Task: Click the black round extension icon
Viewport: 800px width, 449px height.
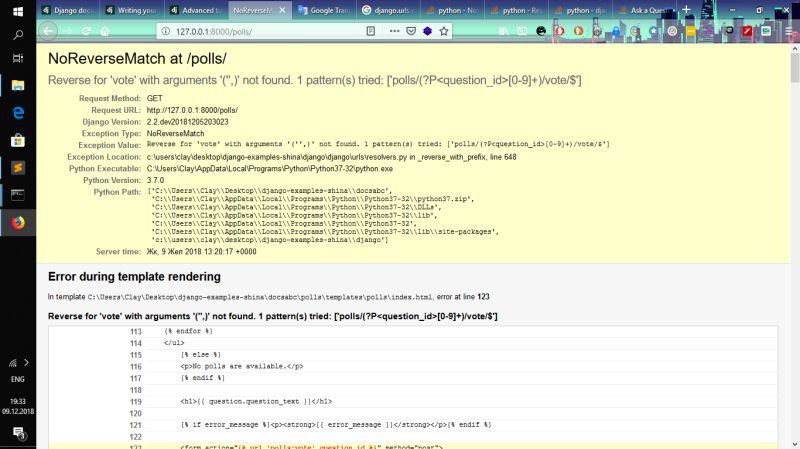Action: click(x=541, y=31)
